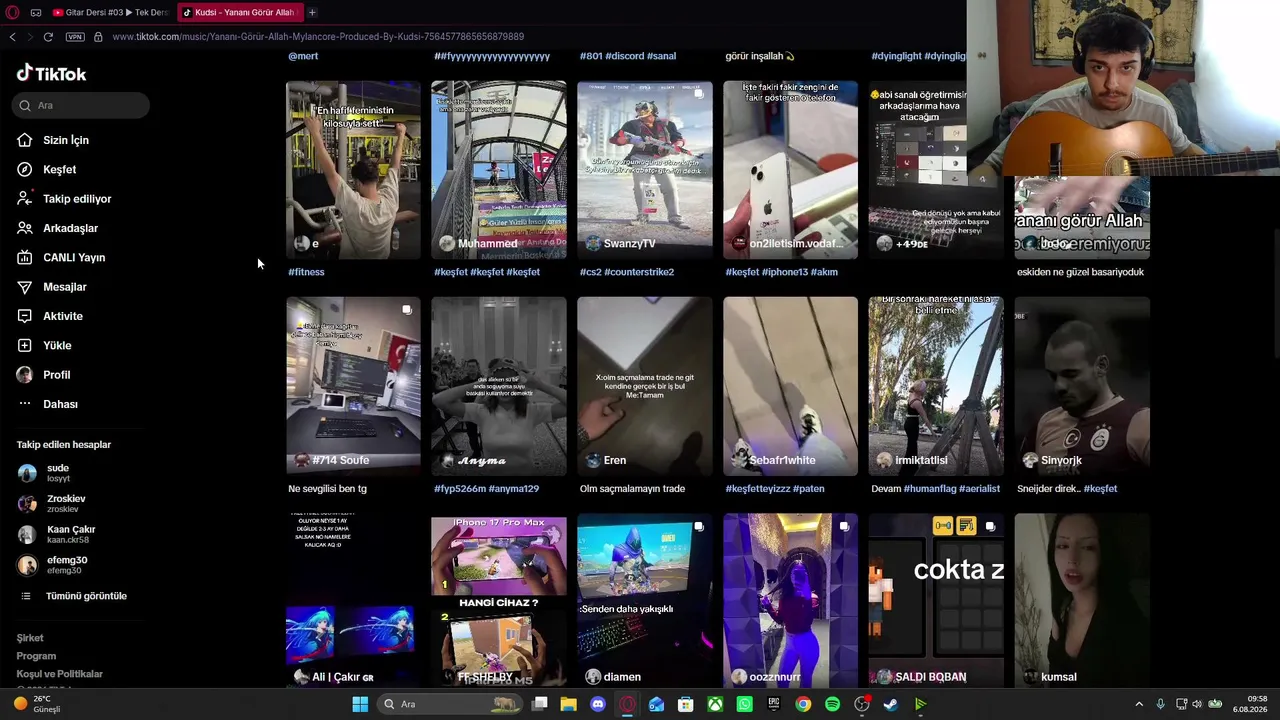The height and width of the screenshot is (720, 1280).
Task: Open the taskbar clock showing 09:58
Action: [x=1251, y=704]
